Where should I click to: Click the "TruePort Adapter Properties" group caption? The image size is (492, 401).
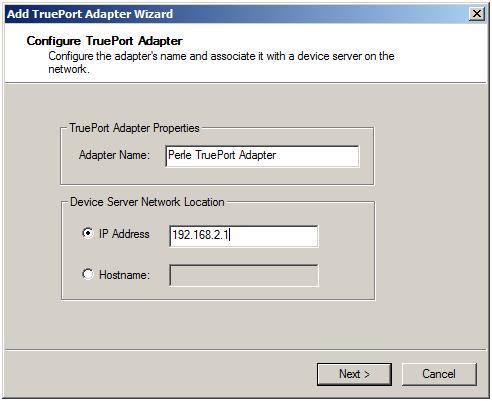click(134, 128)
